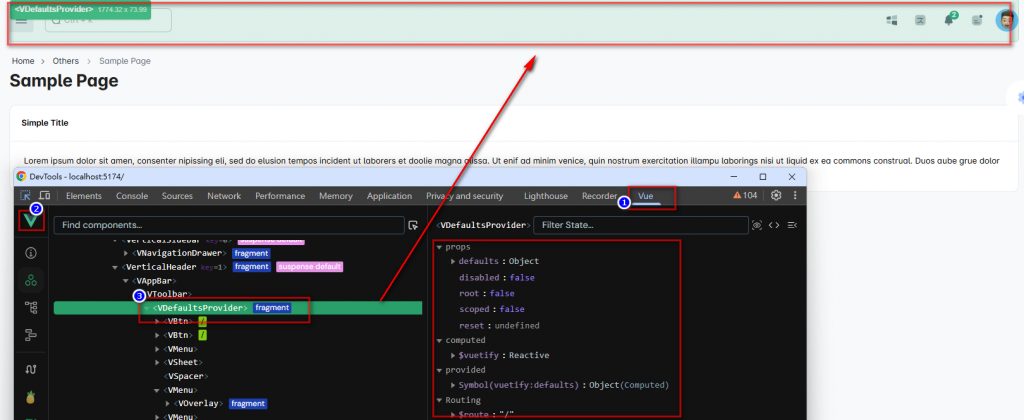This screenshot has width=1024, height=420.
Task: Open the Lighthouse tab
Action: click(x=545, y=196)
